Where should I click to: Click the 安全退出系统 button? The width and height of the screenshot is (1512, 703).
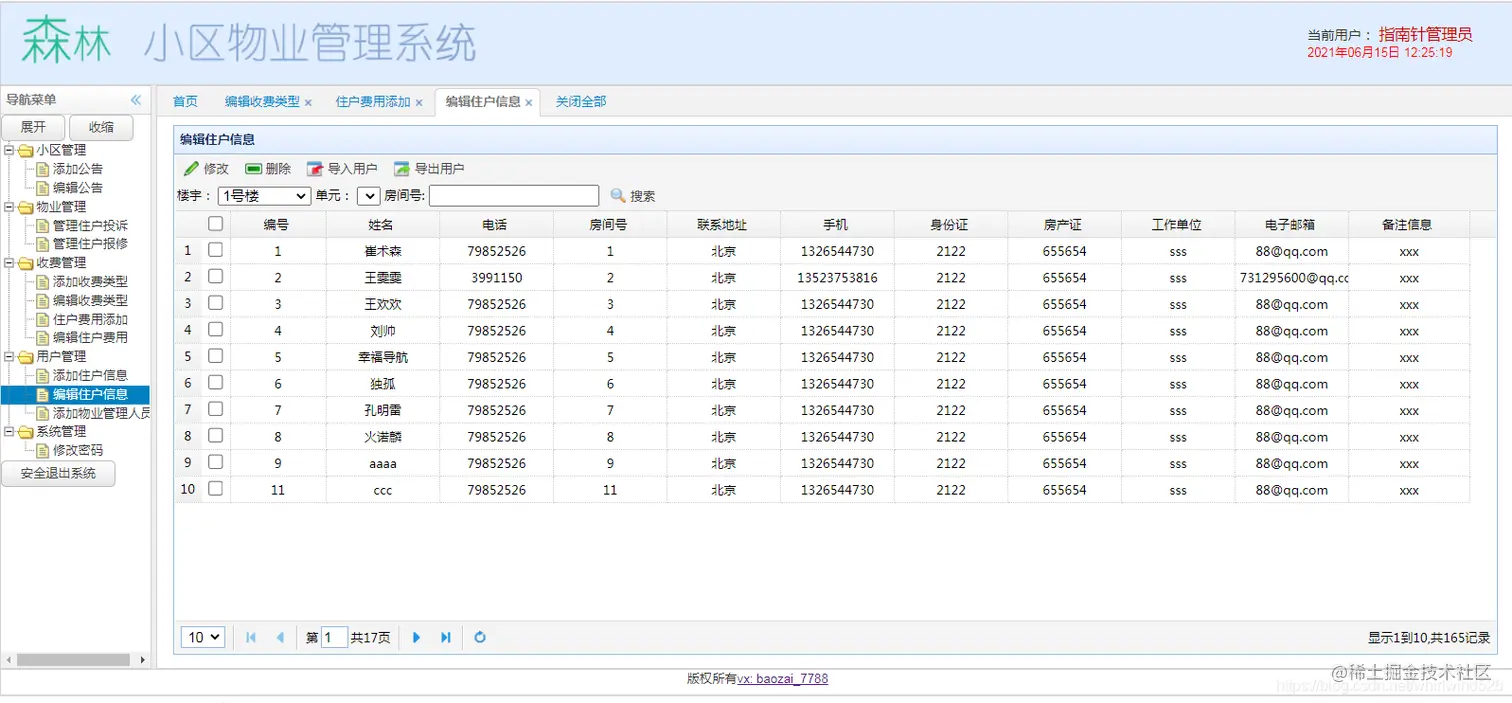pyautogui.click(x=58, y=473)
